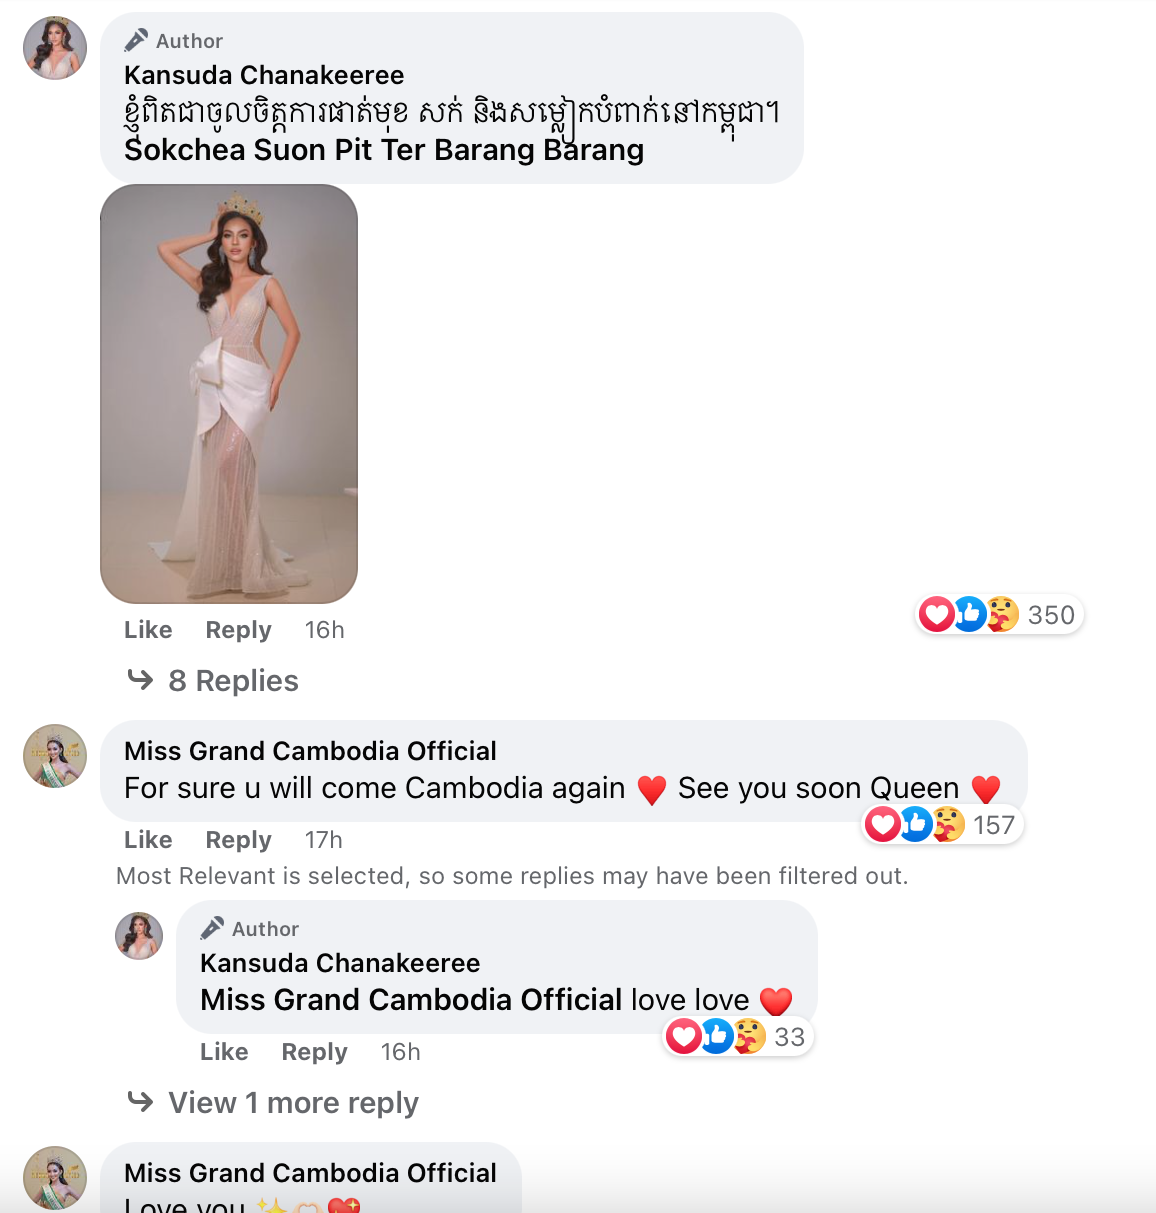The width and height of the screenshot is (1156, 1213).
Task: Expand View 1 more reply
Action: pos(292,1103)
